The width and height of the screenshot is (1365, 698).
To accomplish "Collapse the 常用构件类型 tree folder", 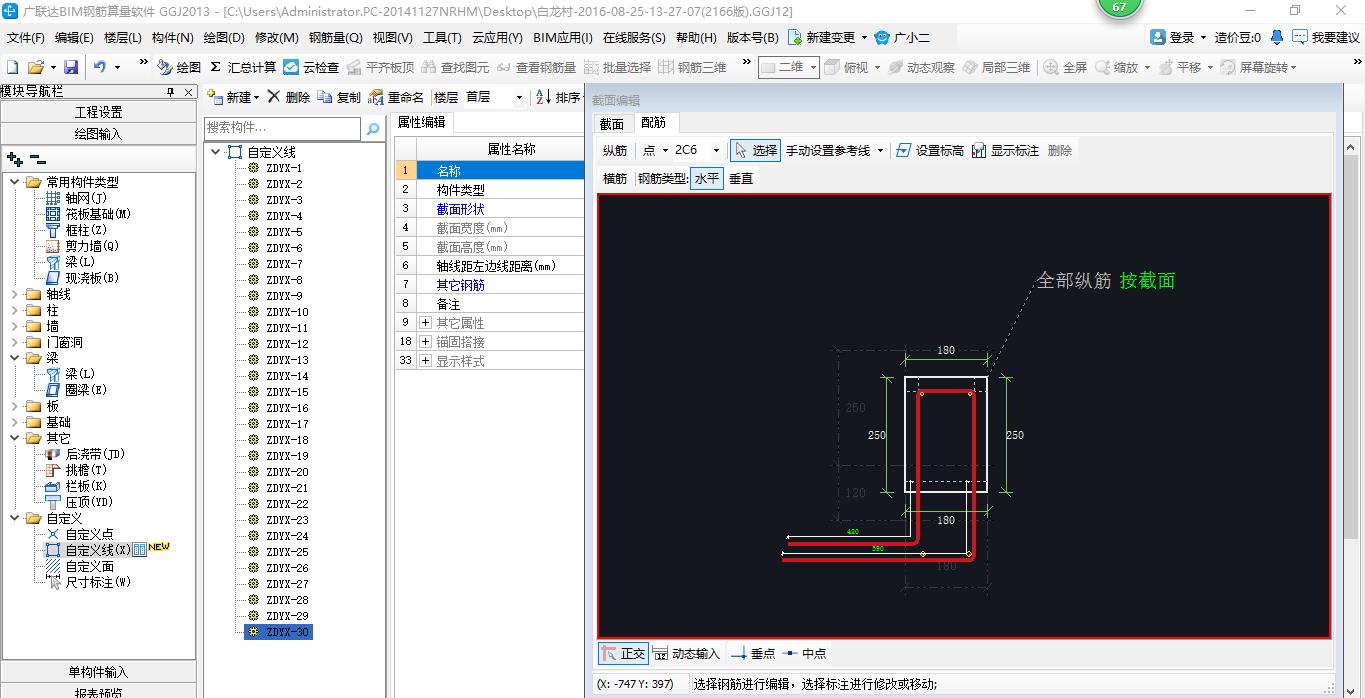I will coord(15,182).
